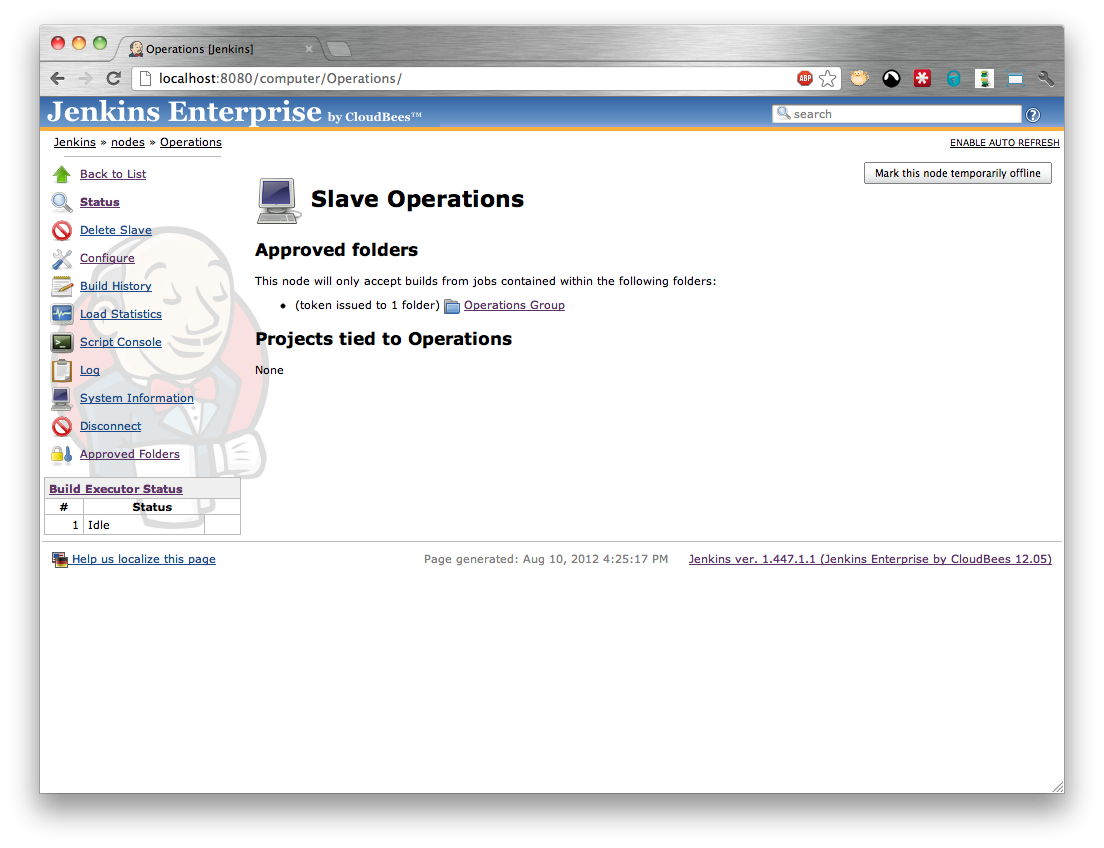This screenshot has height=848, width=1104.
Task: Click the red asterisk extension icon
Action: 922,78
